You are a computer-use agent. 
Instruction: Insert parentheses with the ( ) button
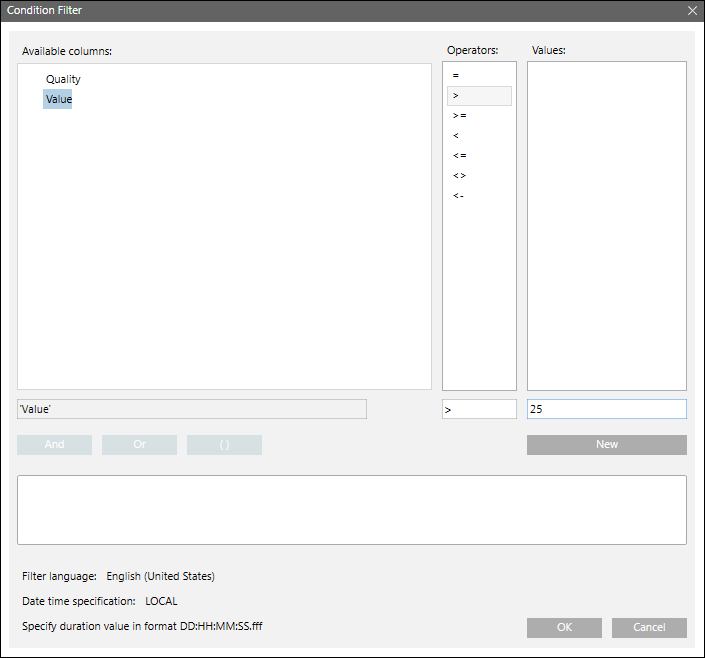[x=224, y=445]
